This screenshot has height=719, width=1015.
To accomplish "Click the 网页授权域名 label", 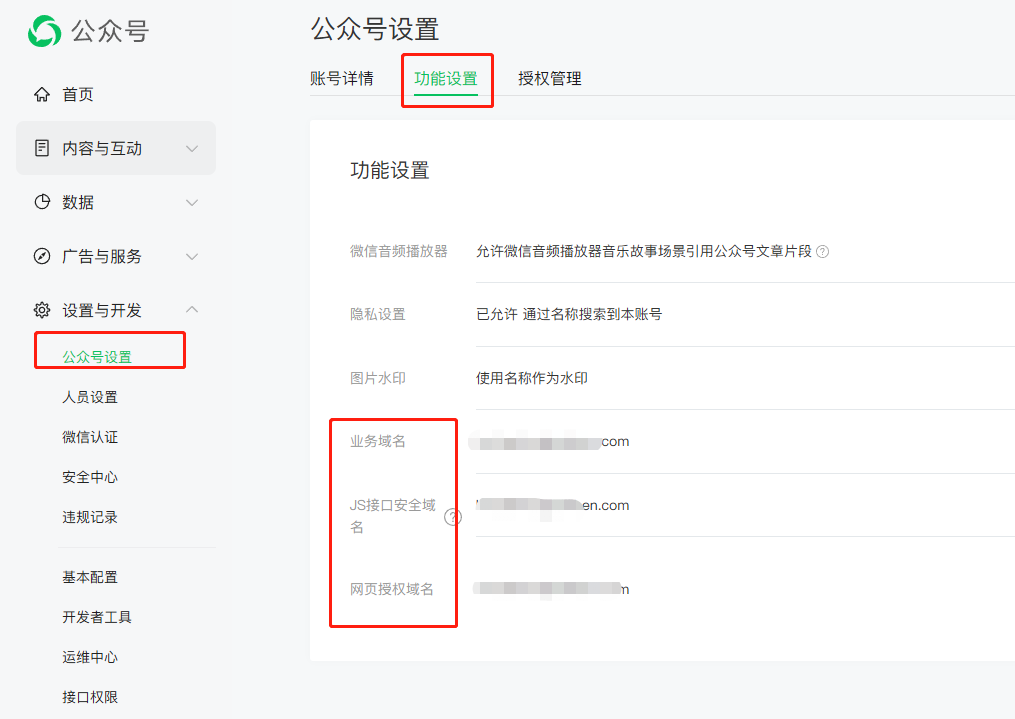I will tap(392, 589).
